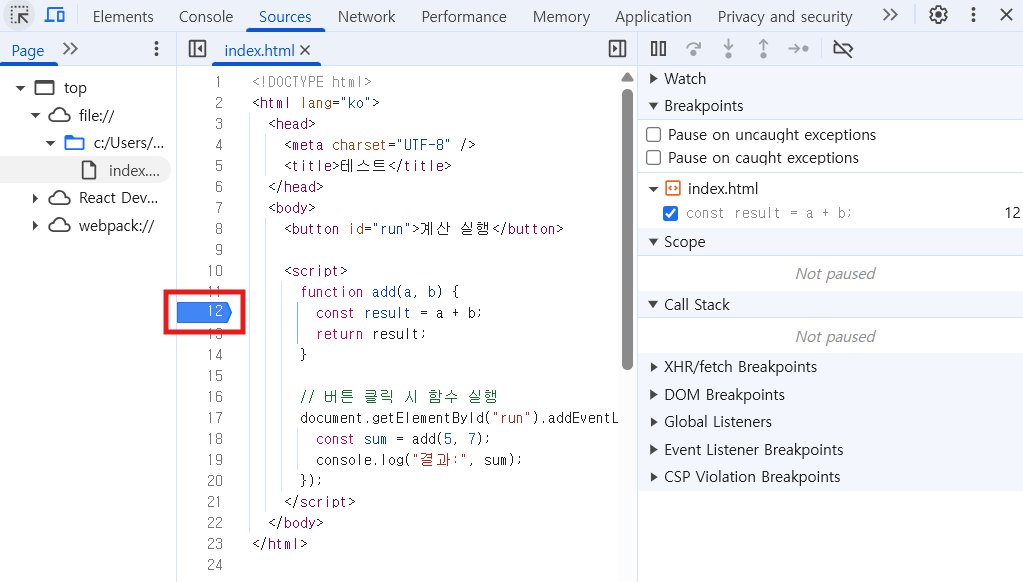Close the index.html editor tab
Viewport: 1023px width, 582px height.
click(x=305, y=50)
